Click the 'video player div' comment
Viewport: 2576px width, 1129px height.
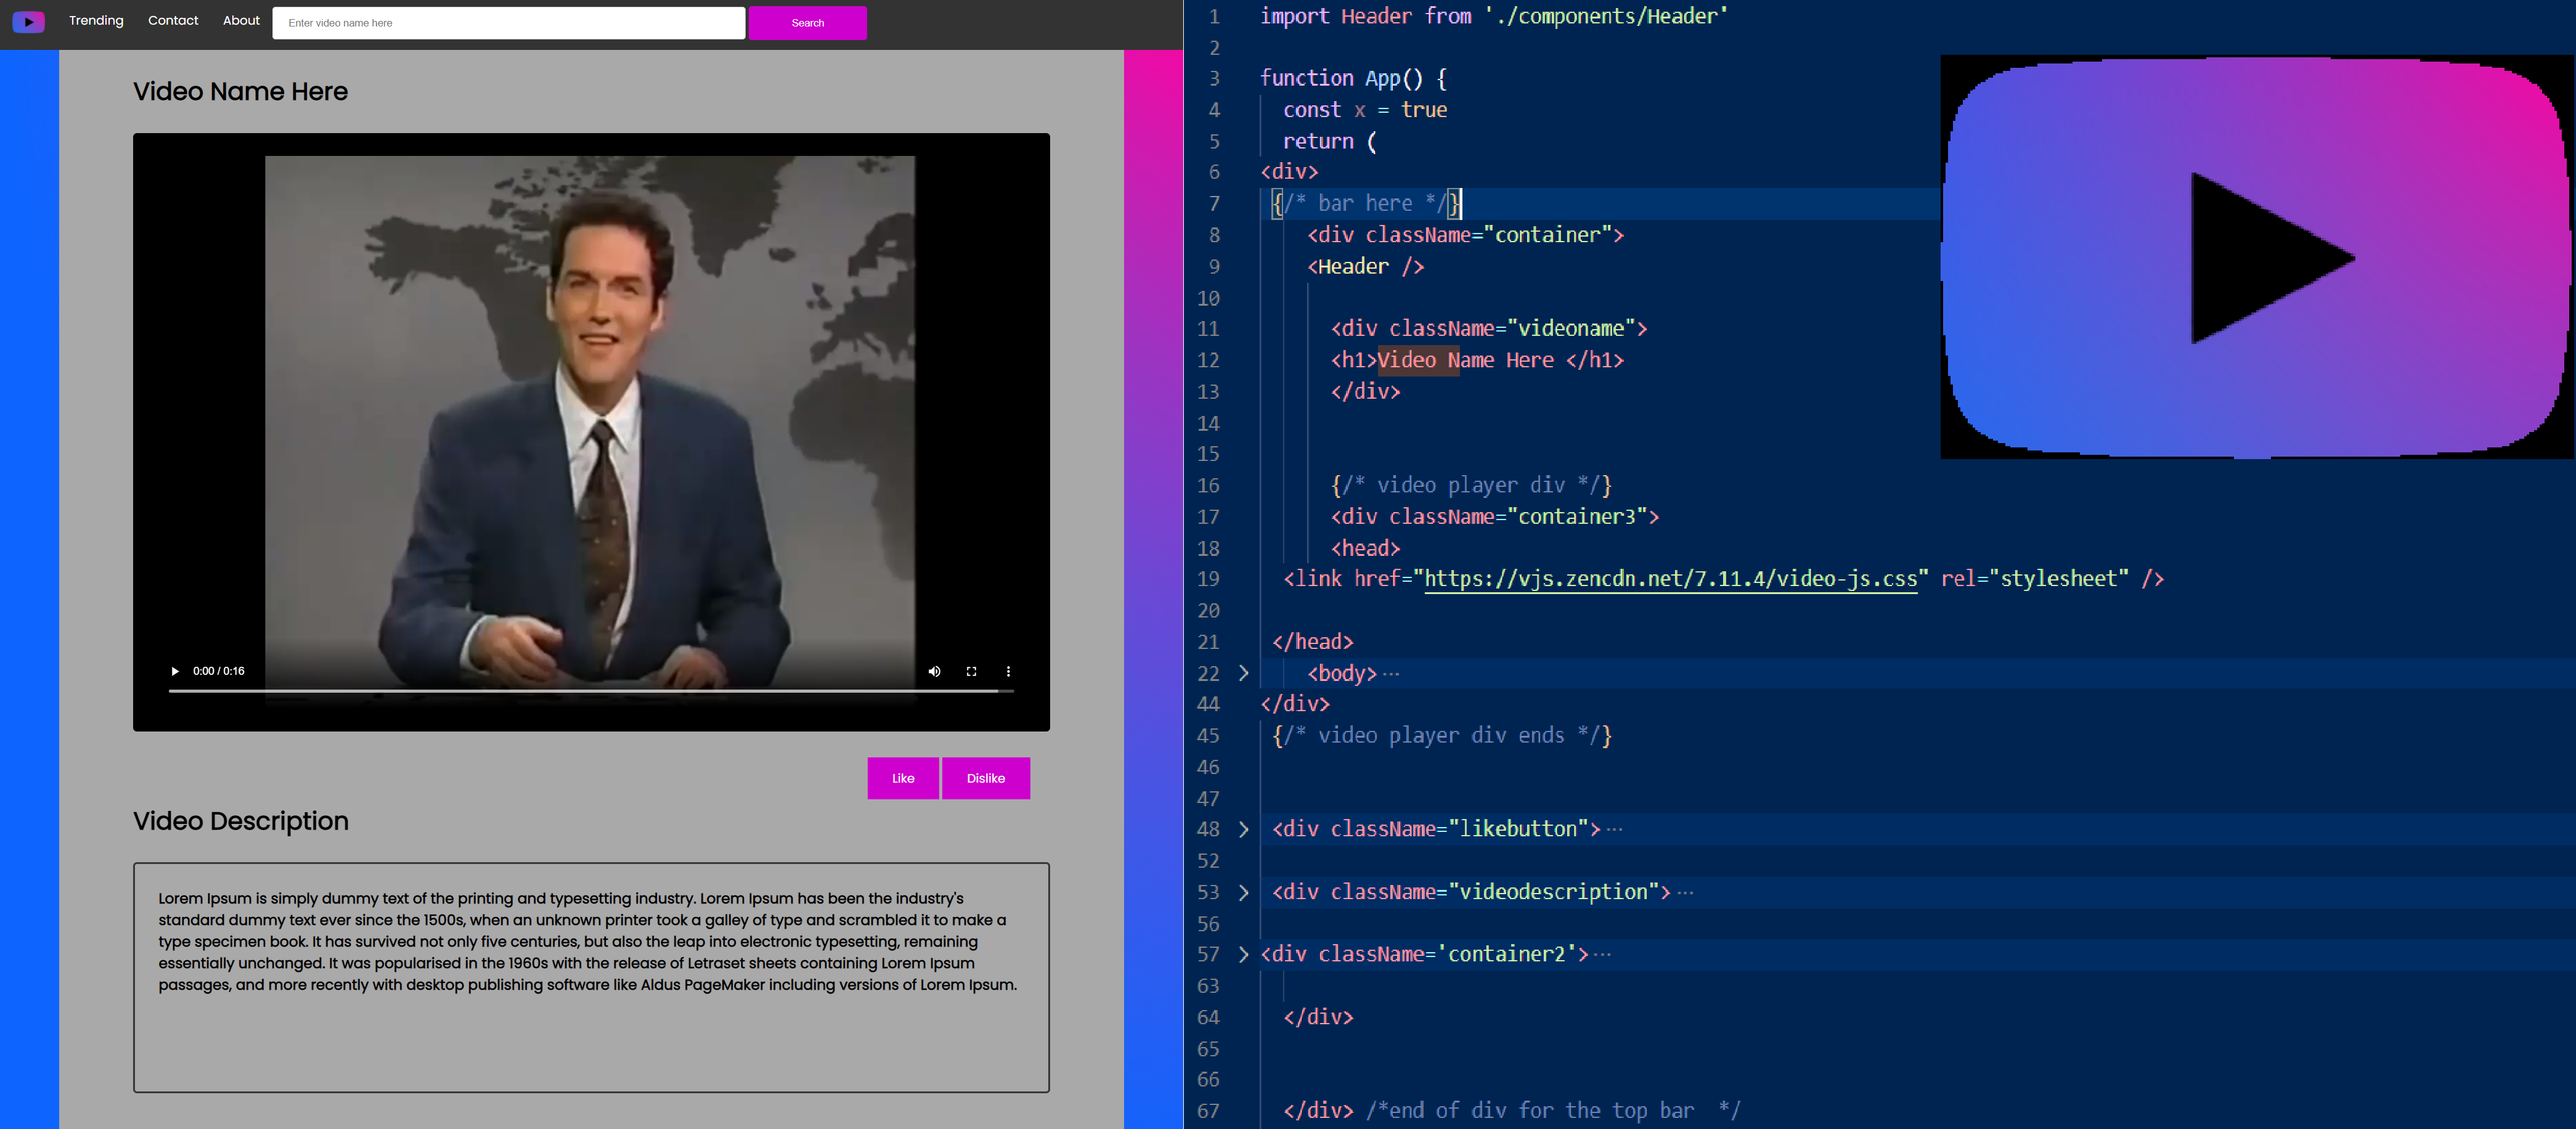pos(1470,485)
